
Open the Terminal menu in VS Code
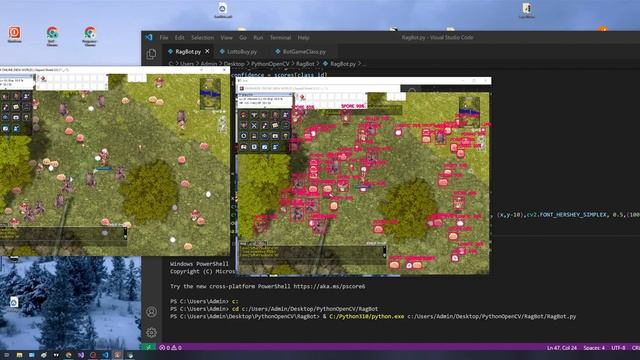(280, 38)
